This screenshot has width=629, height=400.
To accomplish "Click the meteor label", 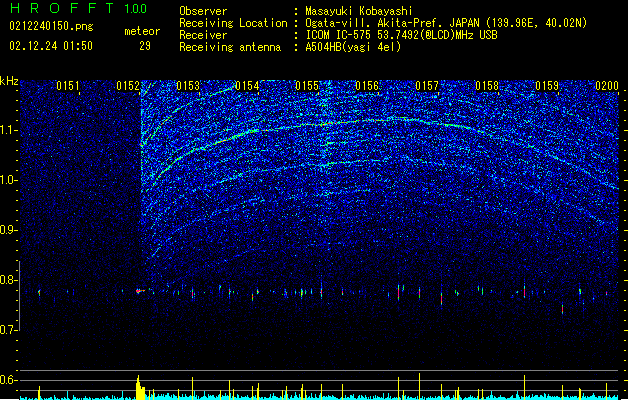I will [x=142, y=31].
